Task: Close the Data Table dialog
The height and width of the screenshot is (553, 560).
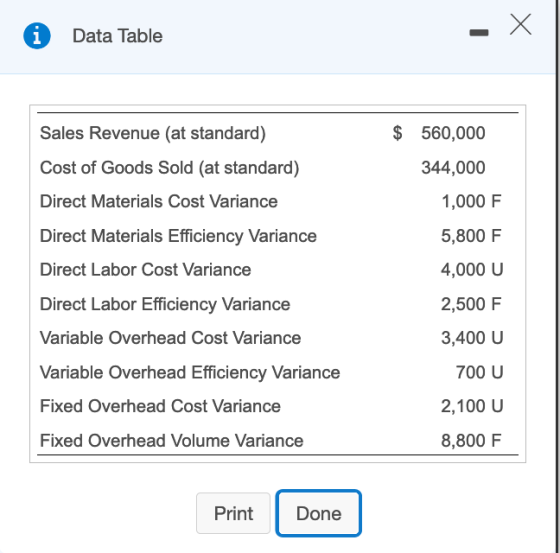Action: pos(520,25)
